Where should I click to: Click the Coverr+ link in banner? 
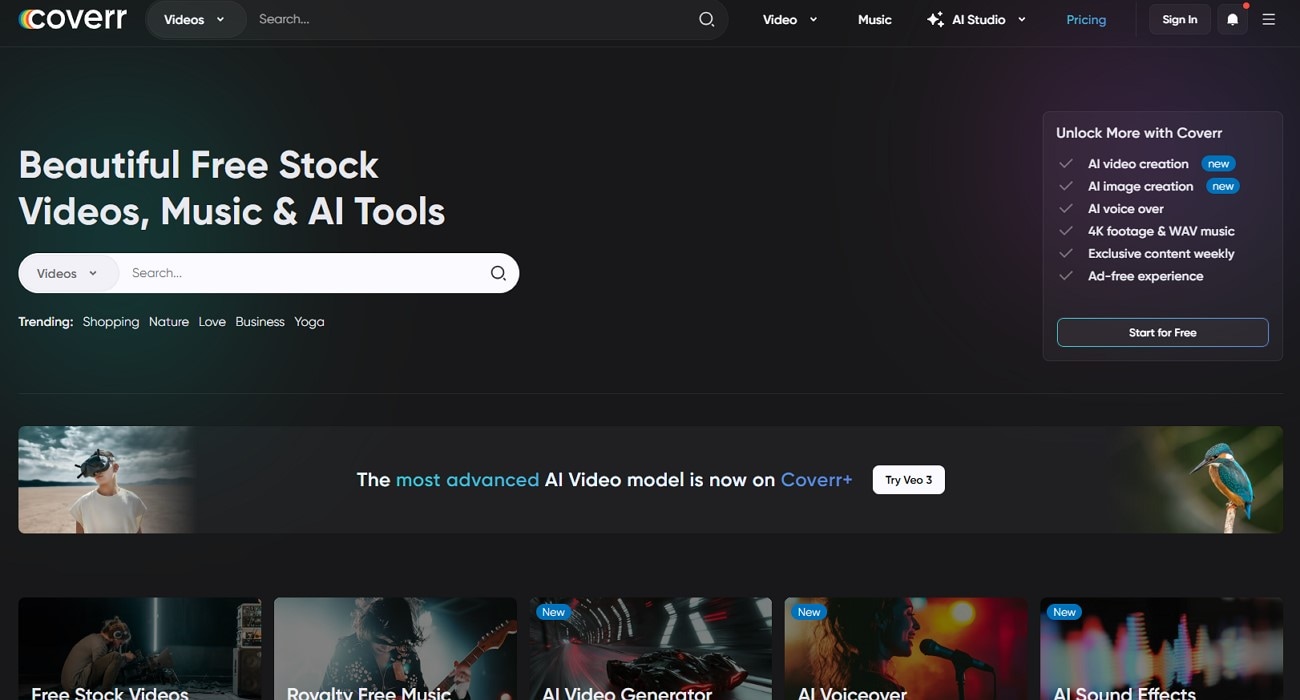coord(816,480)
